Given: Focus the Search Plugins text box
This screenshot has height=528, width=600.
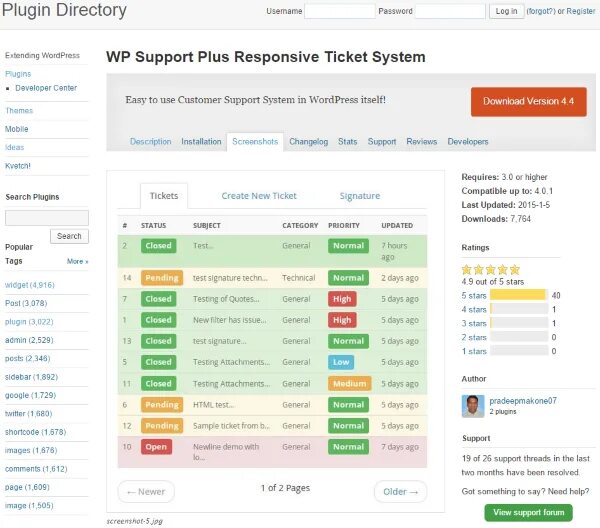Looking at the screenshot, I should tap(46, 217).
